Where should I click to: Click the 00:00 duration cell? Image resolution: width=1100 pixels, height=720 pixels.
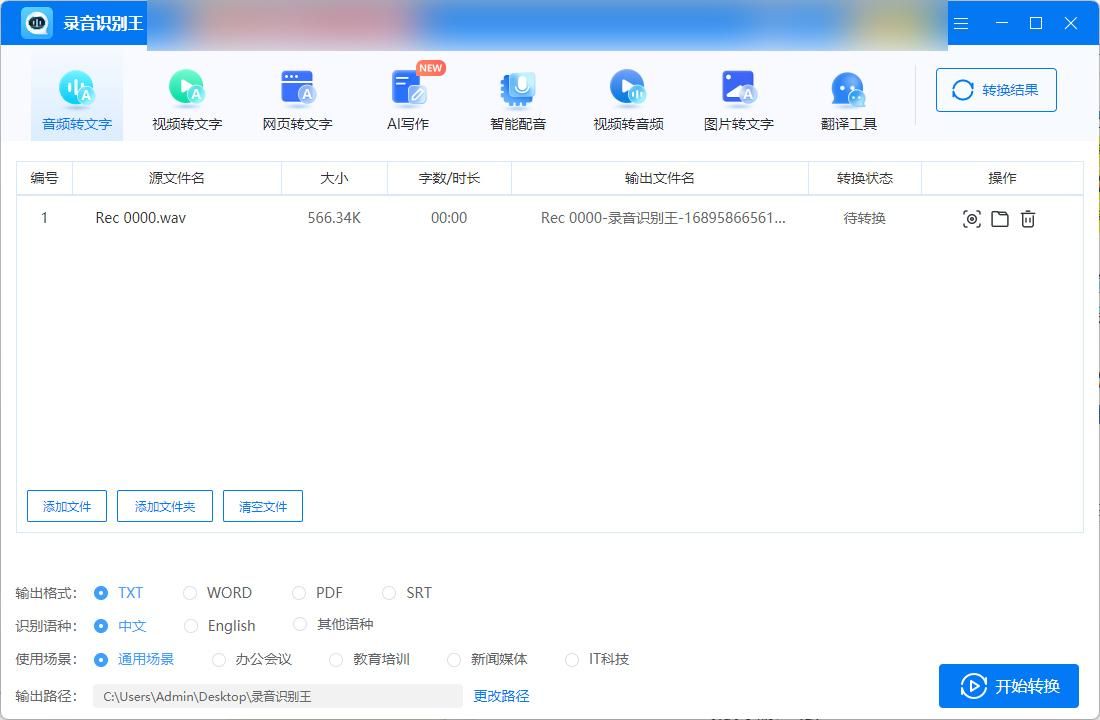coord(449,218)
